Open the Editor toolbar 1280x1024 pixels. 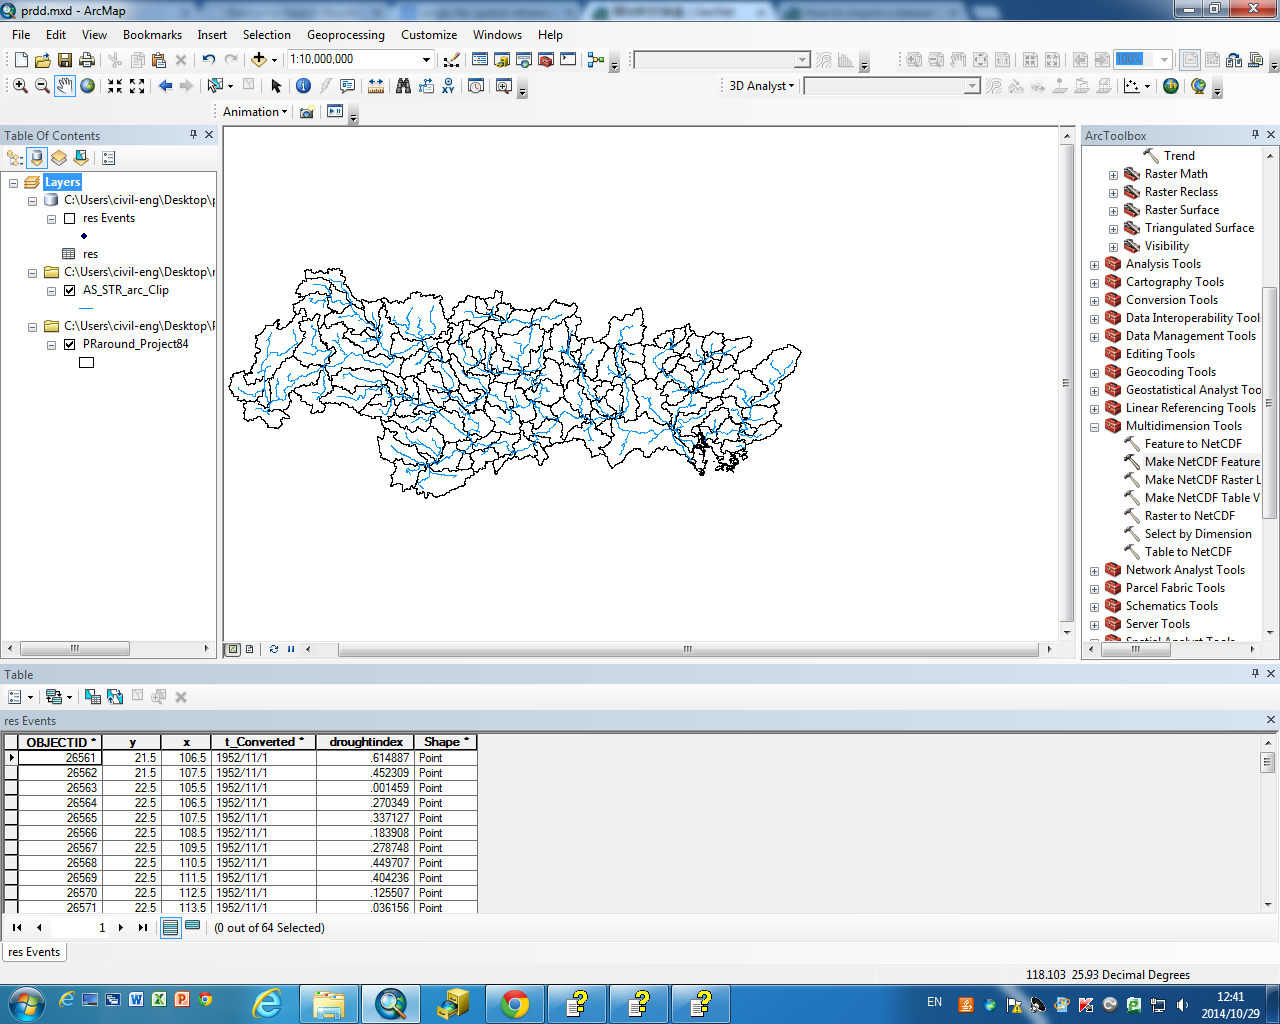452,60
